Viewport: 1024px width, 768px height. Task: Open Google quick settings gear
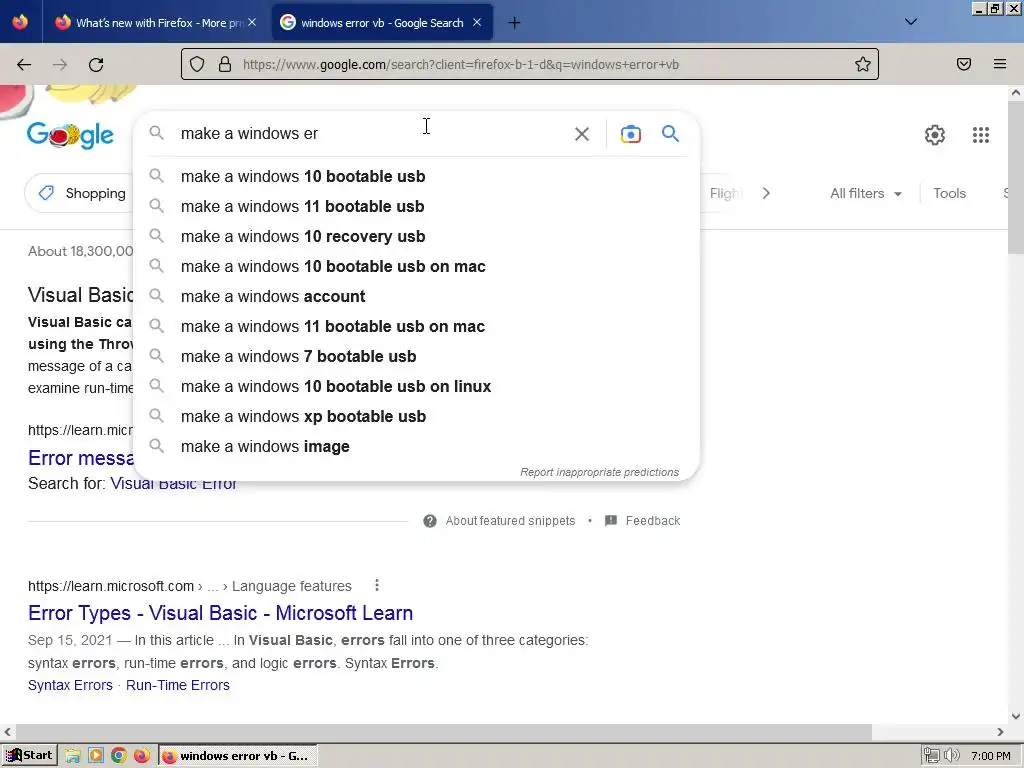(x=935, y=135)
